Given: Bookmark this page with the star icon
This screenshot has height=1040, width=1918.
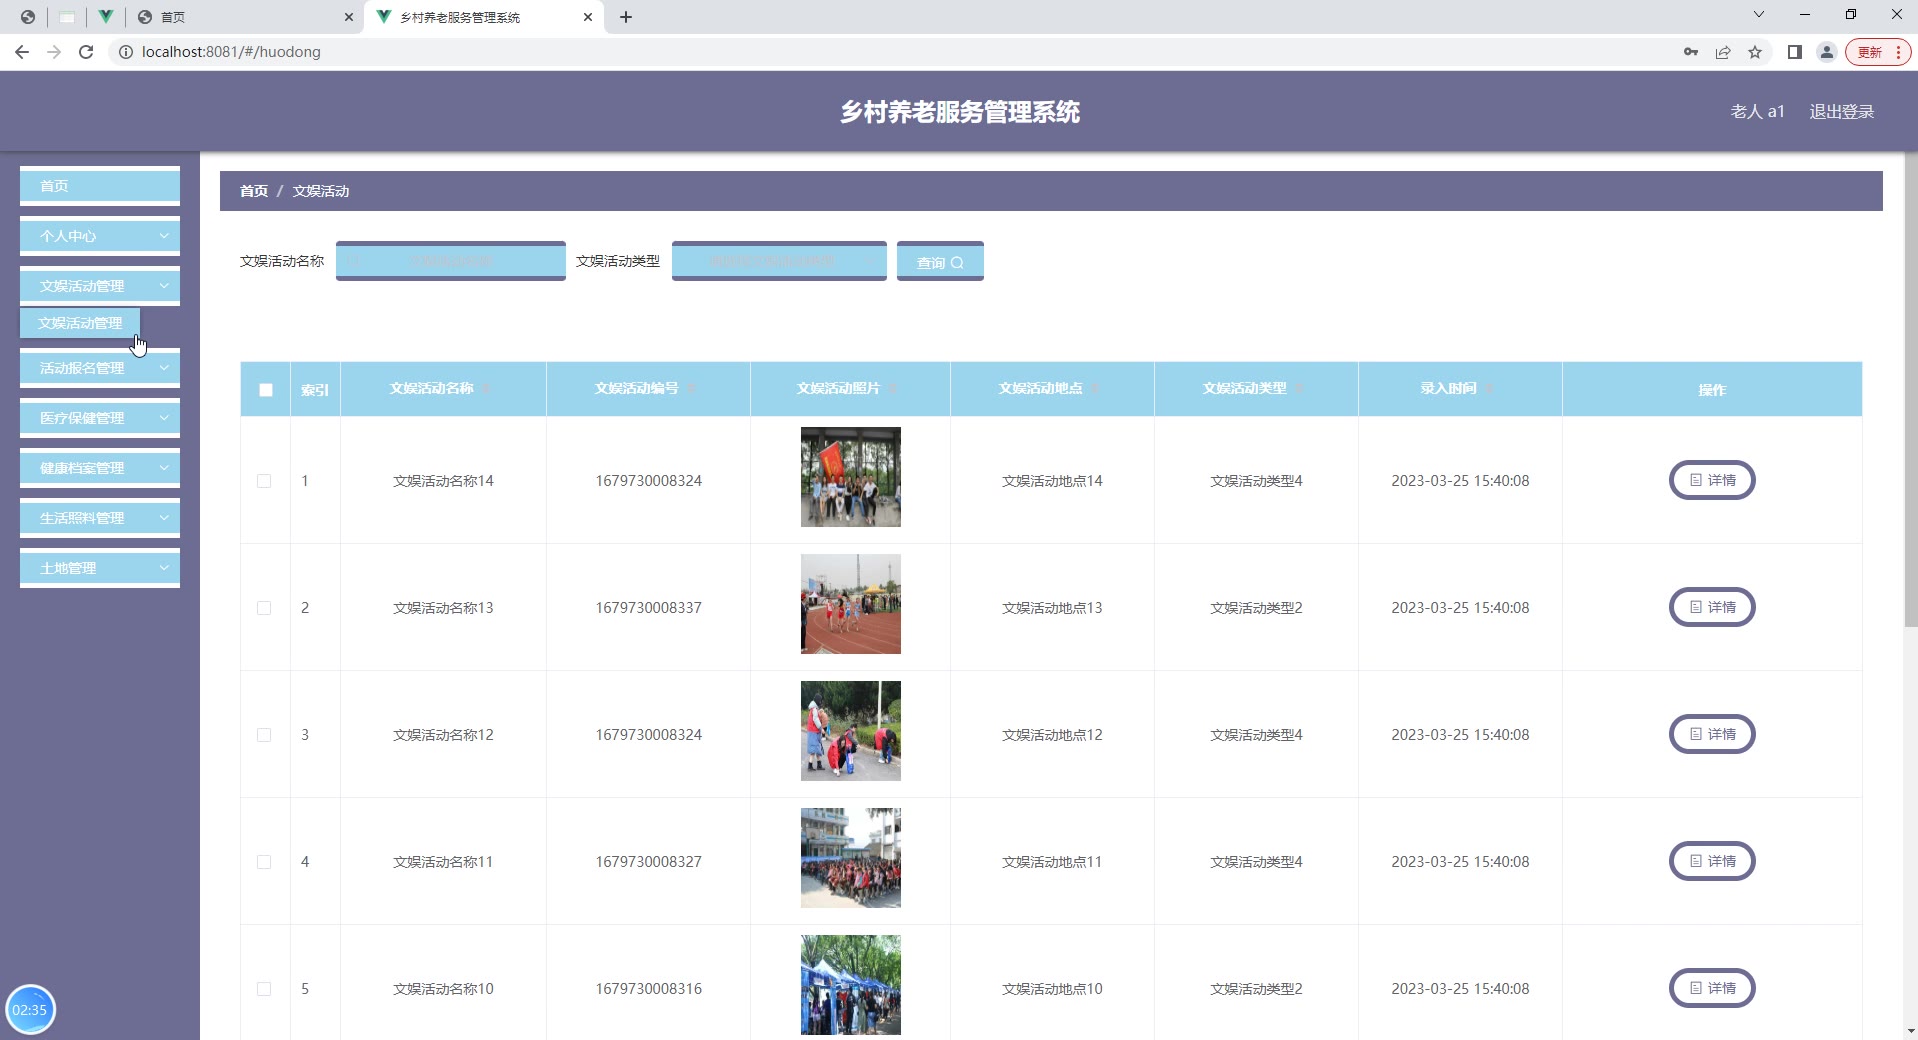Looking at the screenshot, I should (x=1755, y=52).
